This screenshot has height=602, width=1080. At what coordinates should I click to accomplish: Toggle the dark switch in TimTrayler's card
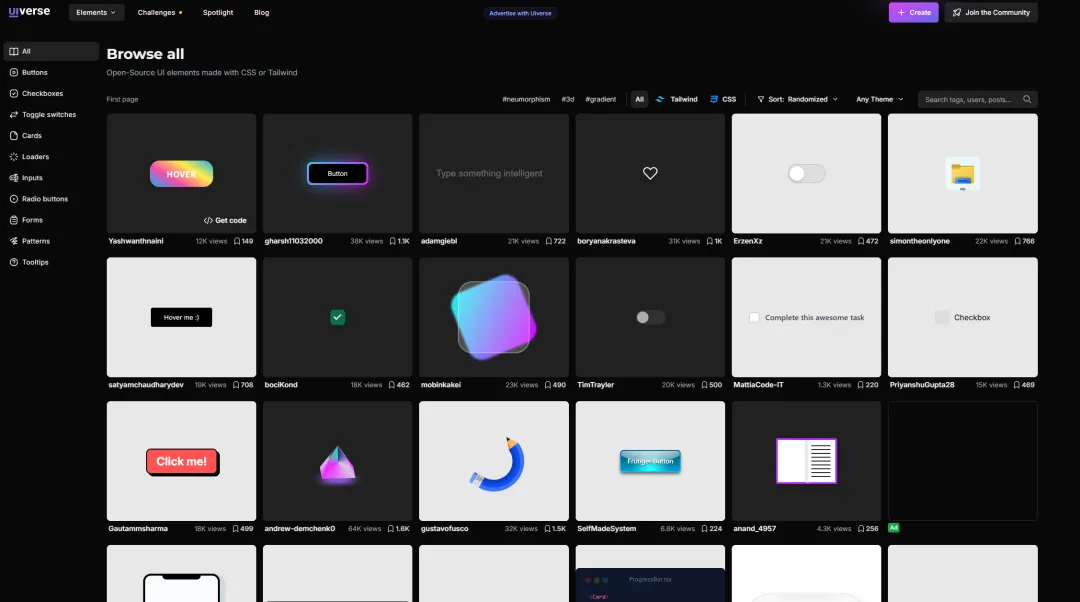[650, 318]
